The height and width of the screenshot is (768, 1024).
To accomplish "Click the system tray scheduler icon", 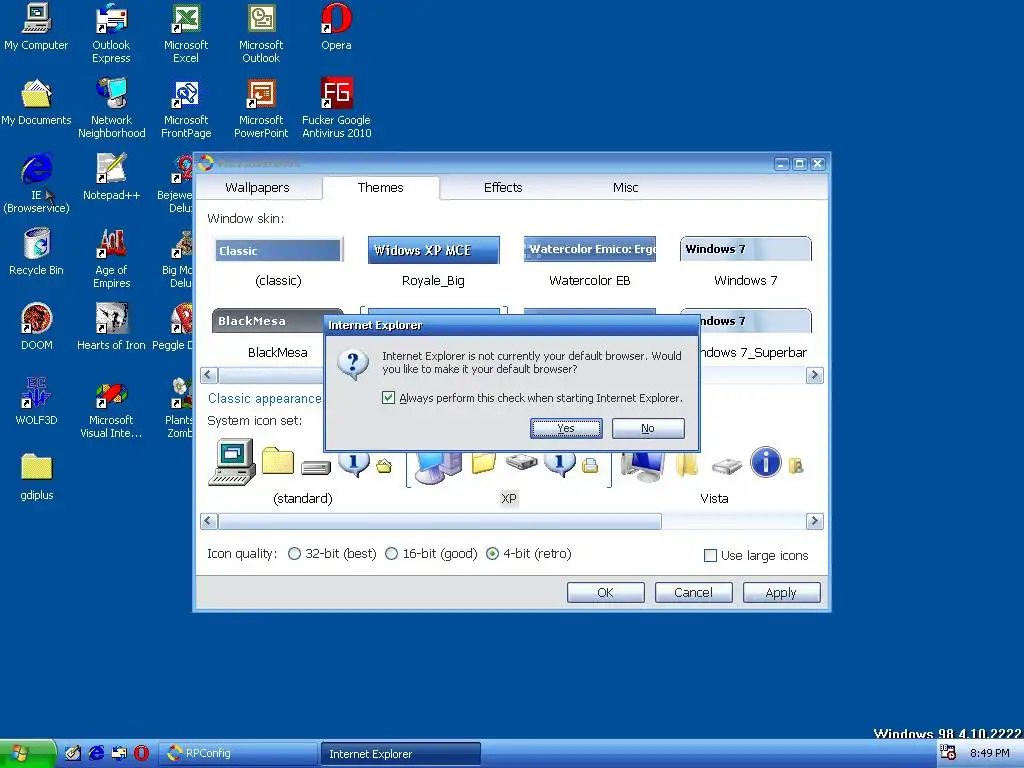I will (948, 752).
